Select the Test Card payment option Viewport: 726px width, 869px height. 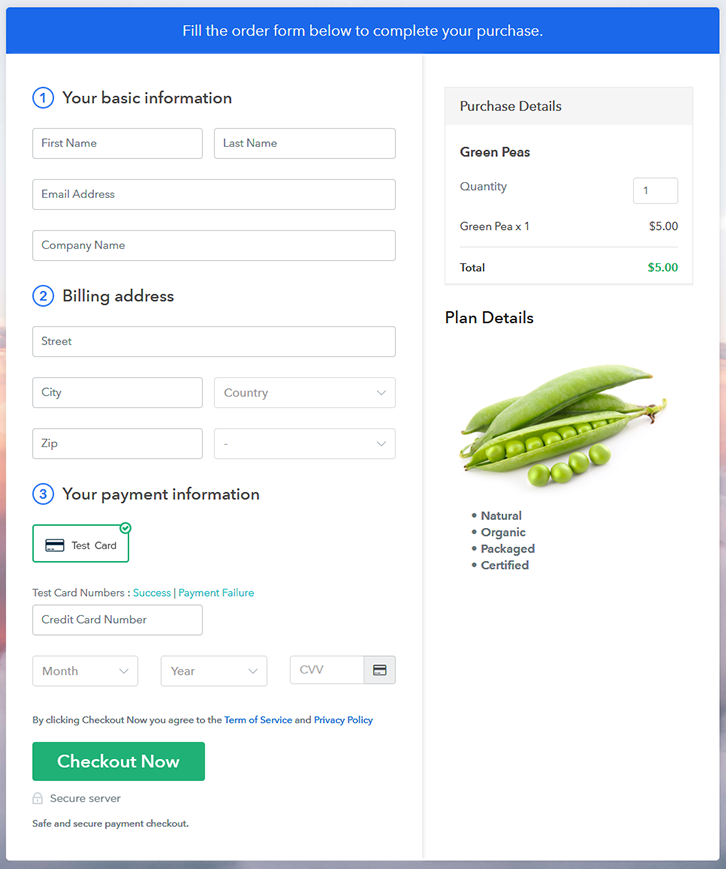tap(81, 545)
